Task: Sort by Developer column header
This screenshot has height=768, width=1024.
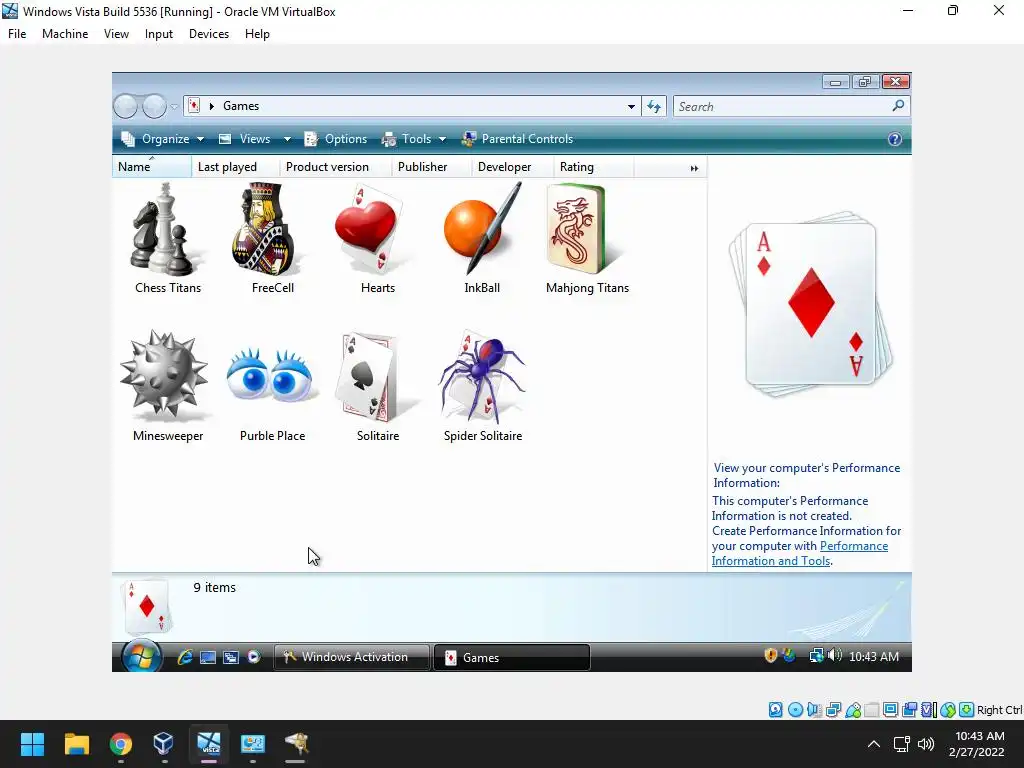Action: [513, 167]
